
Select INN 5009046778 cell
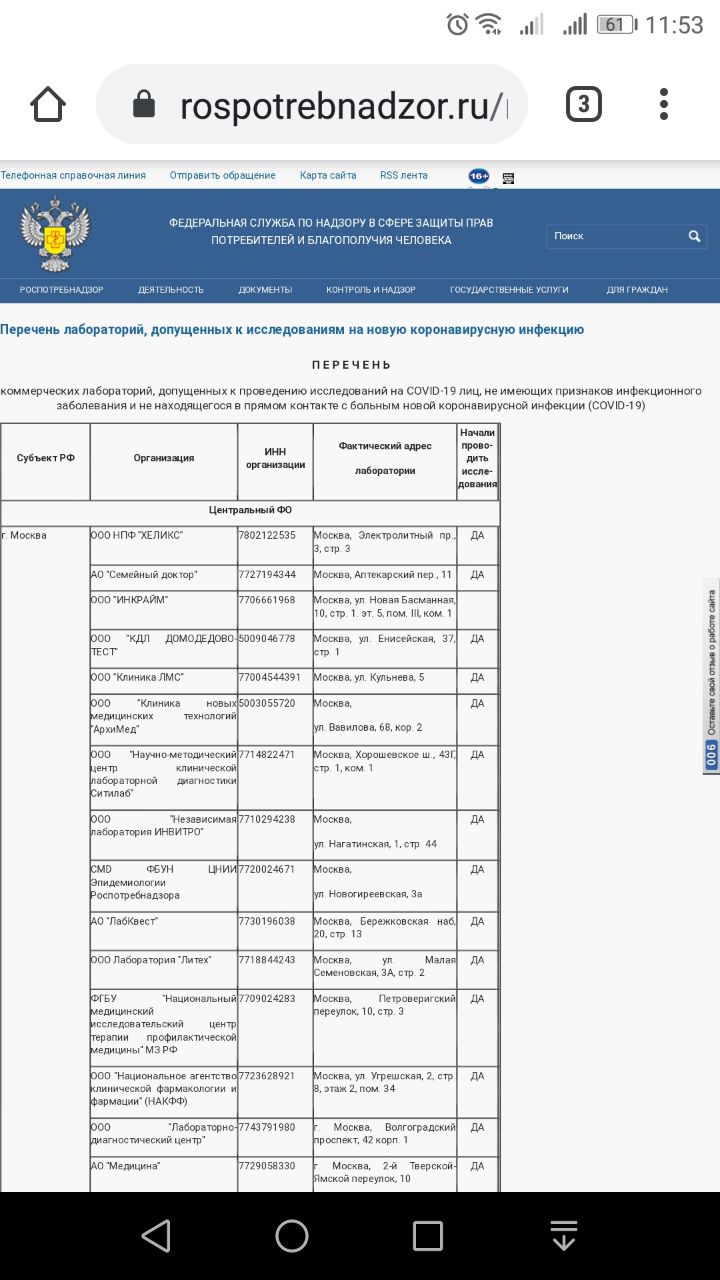[x=276, y=648]
